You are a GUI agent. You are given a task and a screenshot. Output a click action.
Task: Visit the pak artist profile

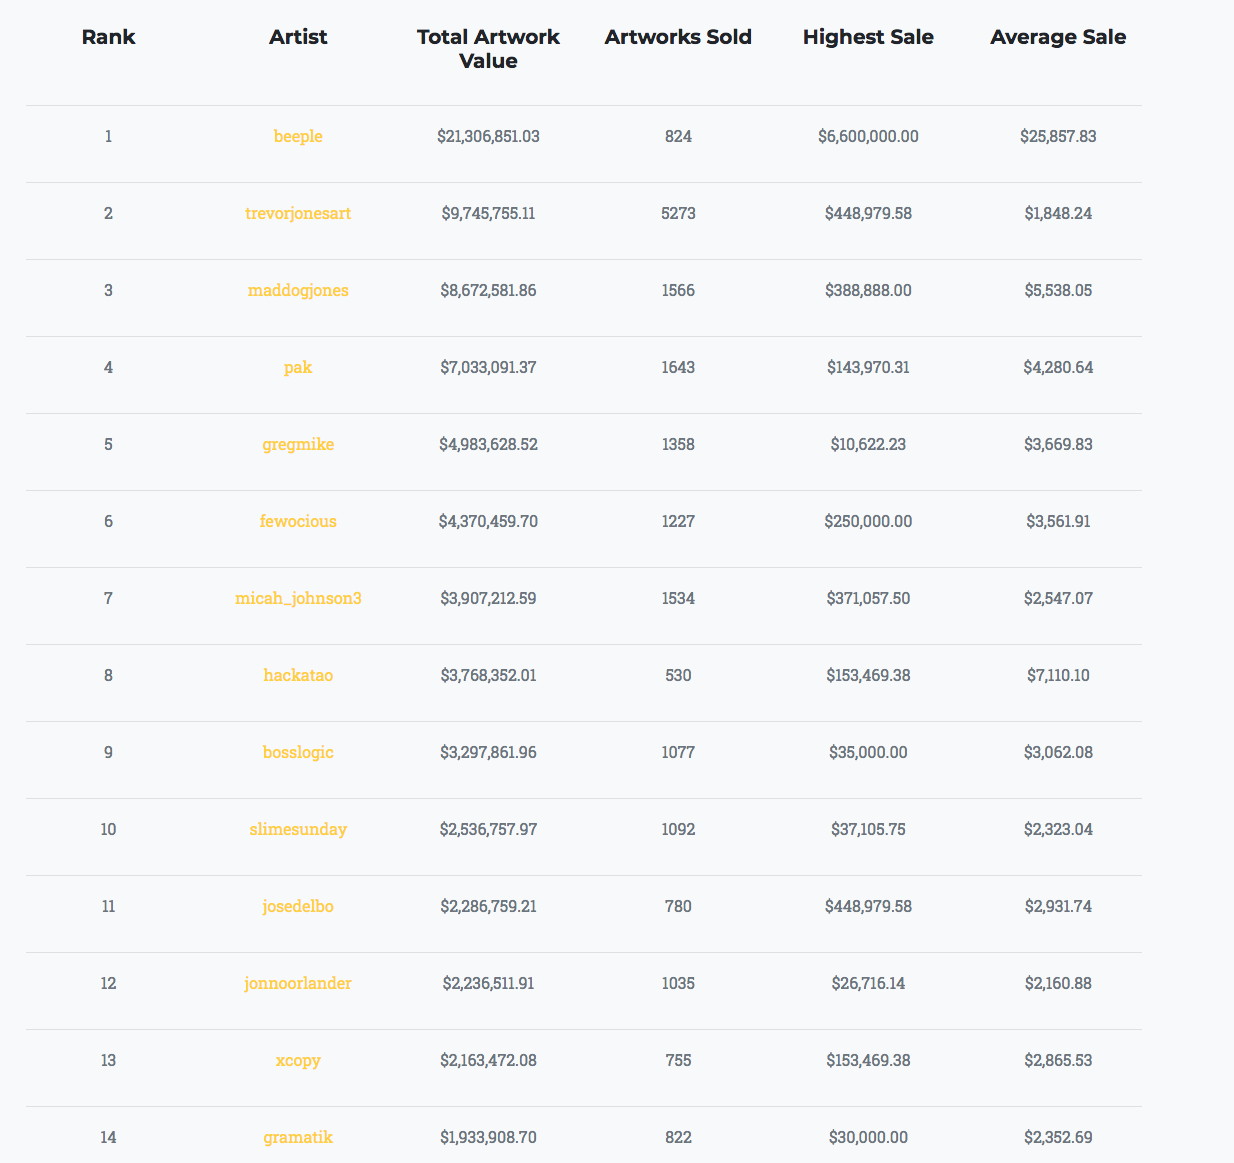pos(298,367)
